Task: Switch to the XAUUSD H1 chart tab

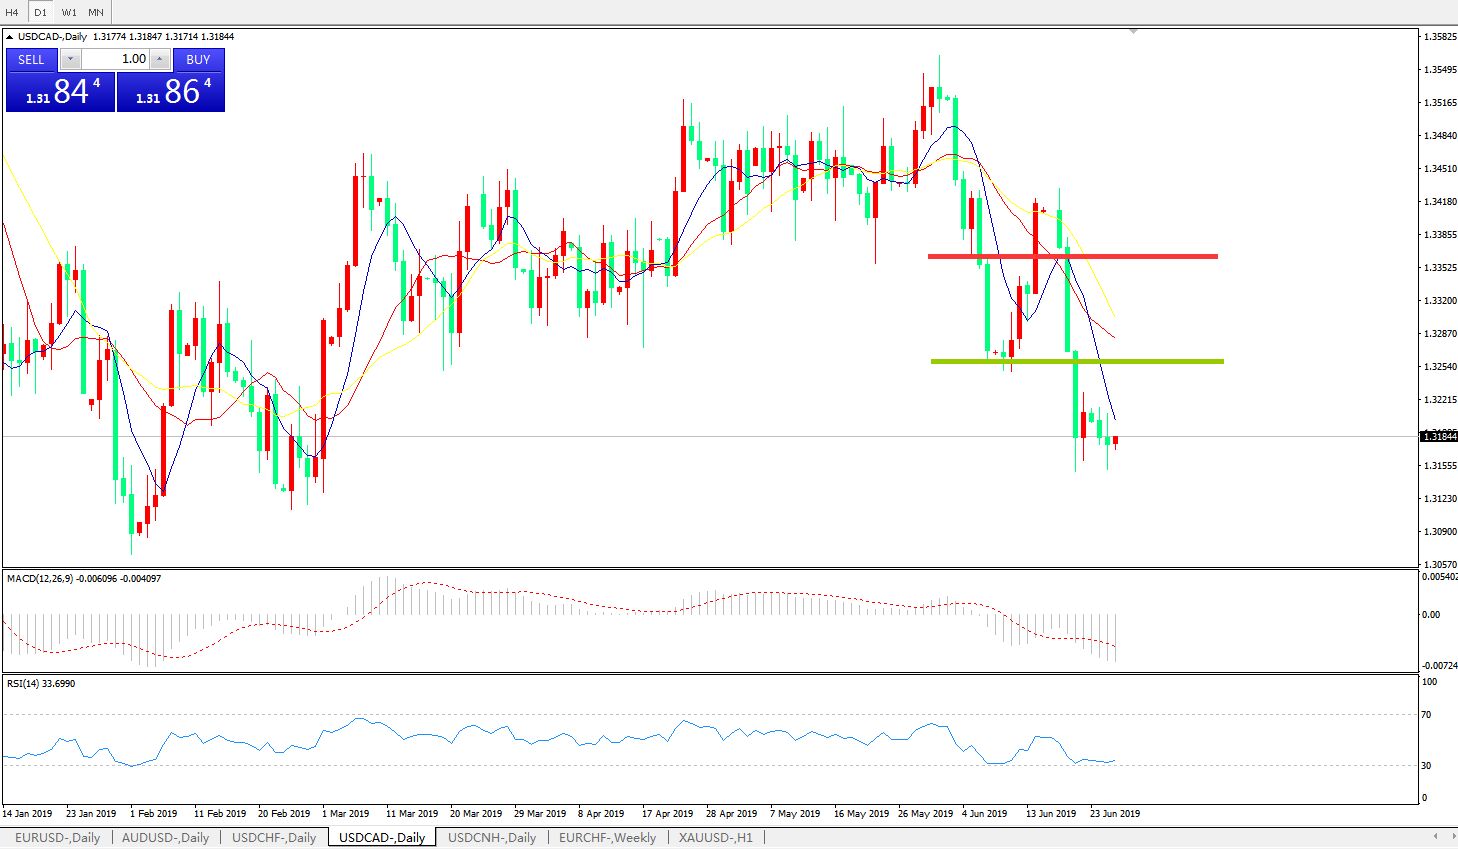Action: pyautogui.click(x=715, y=837)
